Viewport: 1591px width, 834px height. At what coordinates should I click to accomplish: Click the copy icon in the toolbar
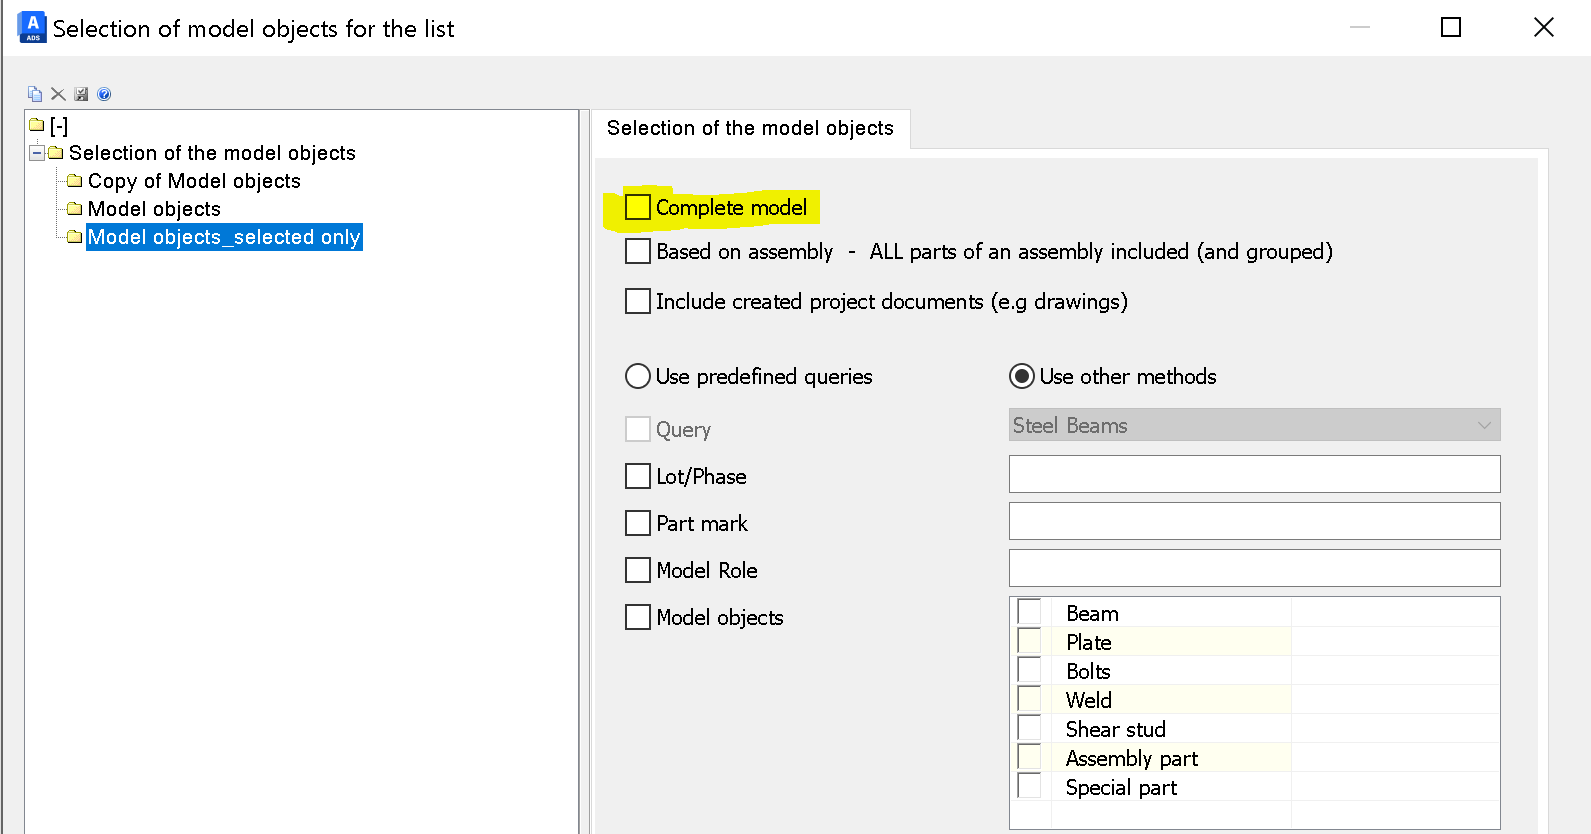35,94
